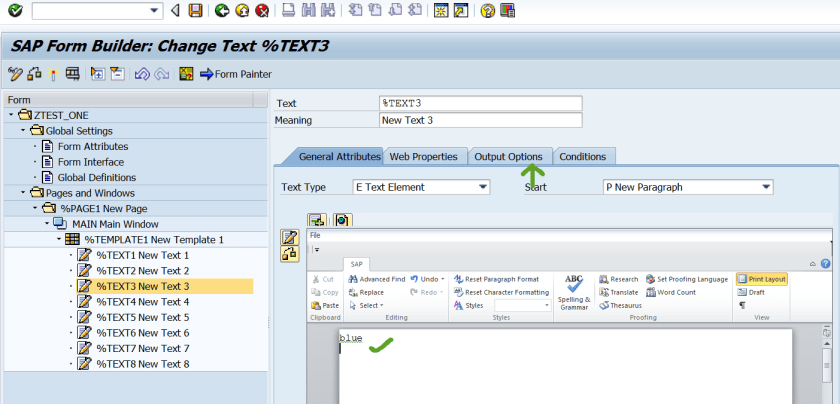Click the green checkmark Enter icon
Viewport: 840px width, 404px height.
[x=15, y=10]
